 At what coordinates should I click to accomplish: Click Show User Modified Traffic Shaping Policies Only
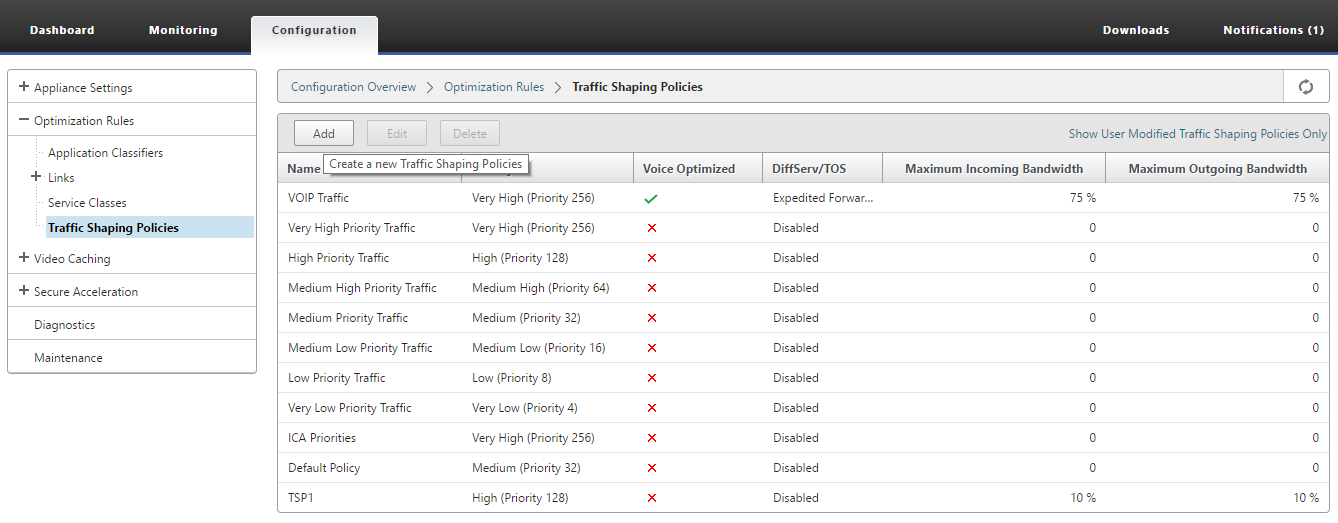(1198, 133)
